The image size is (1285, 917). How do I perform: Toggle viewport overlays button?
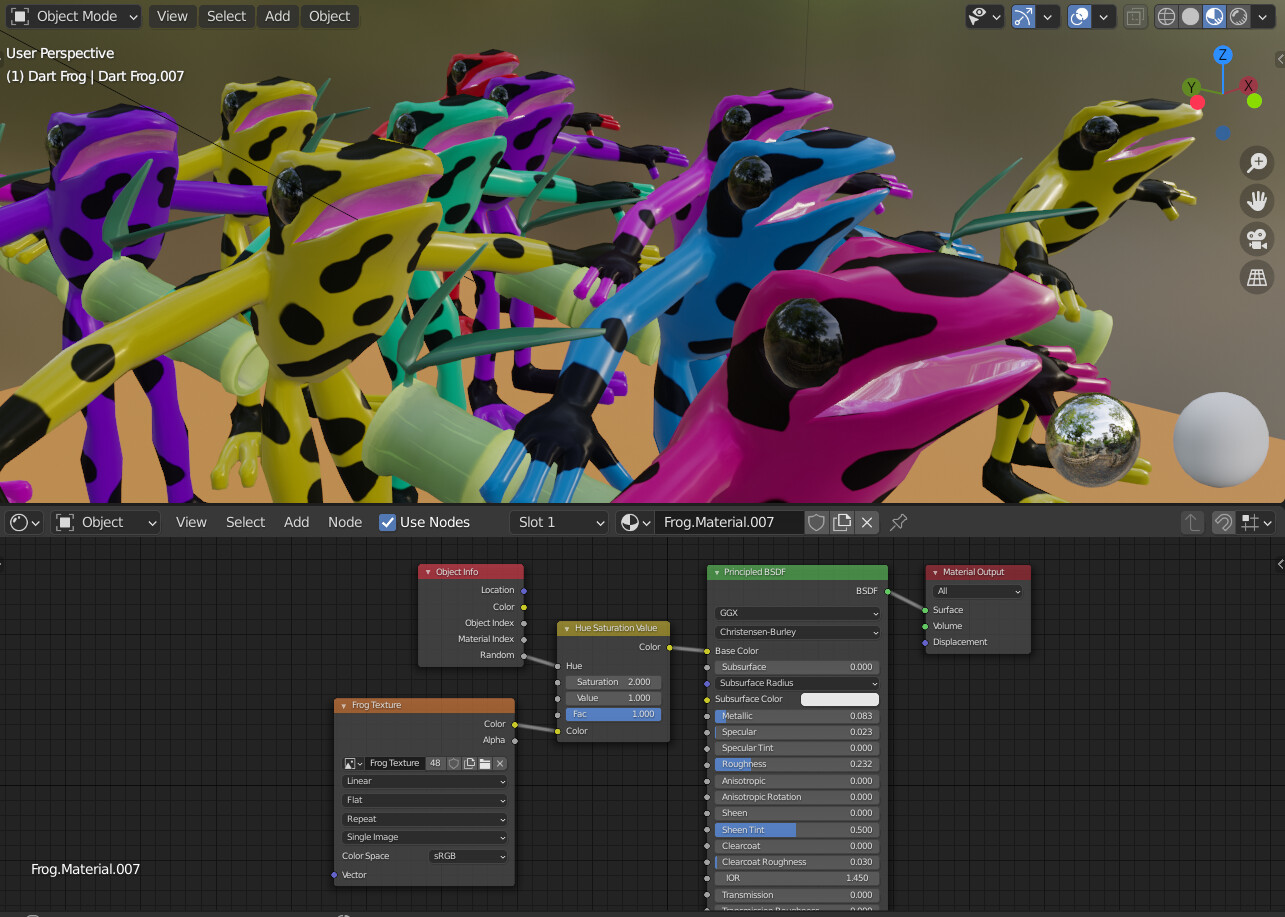point(1080,16)
